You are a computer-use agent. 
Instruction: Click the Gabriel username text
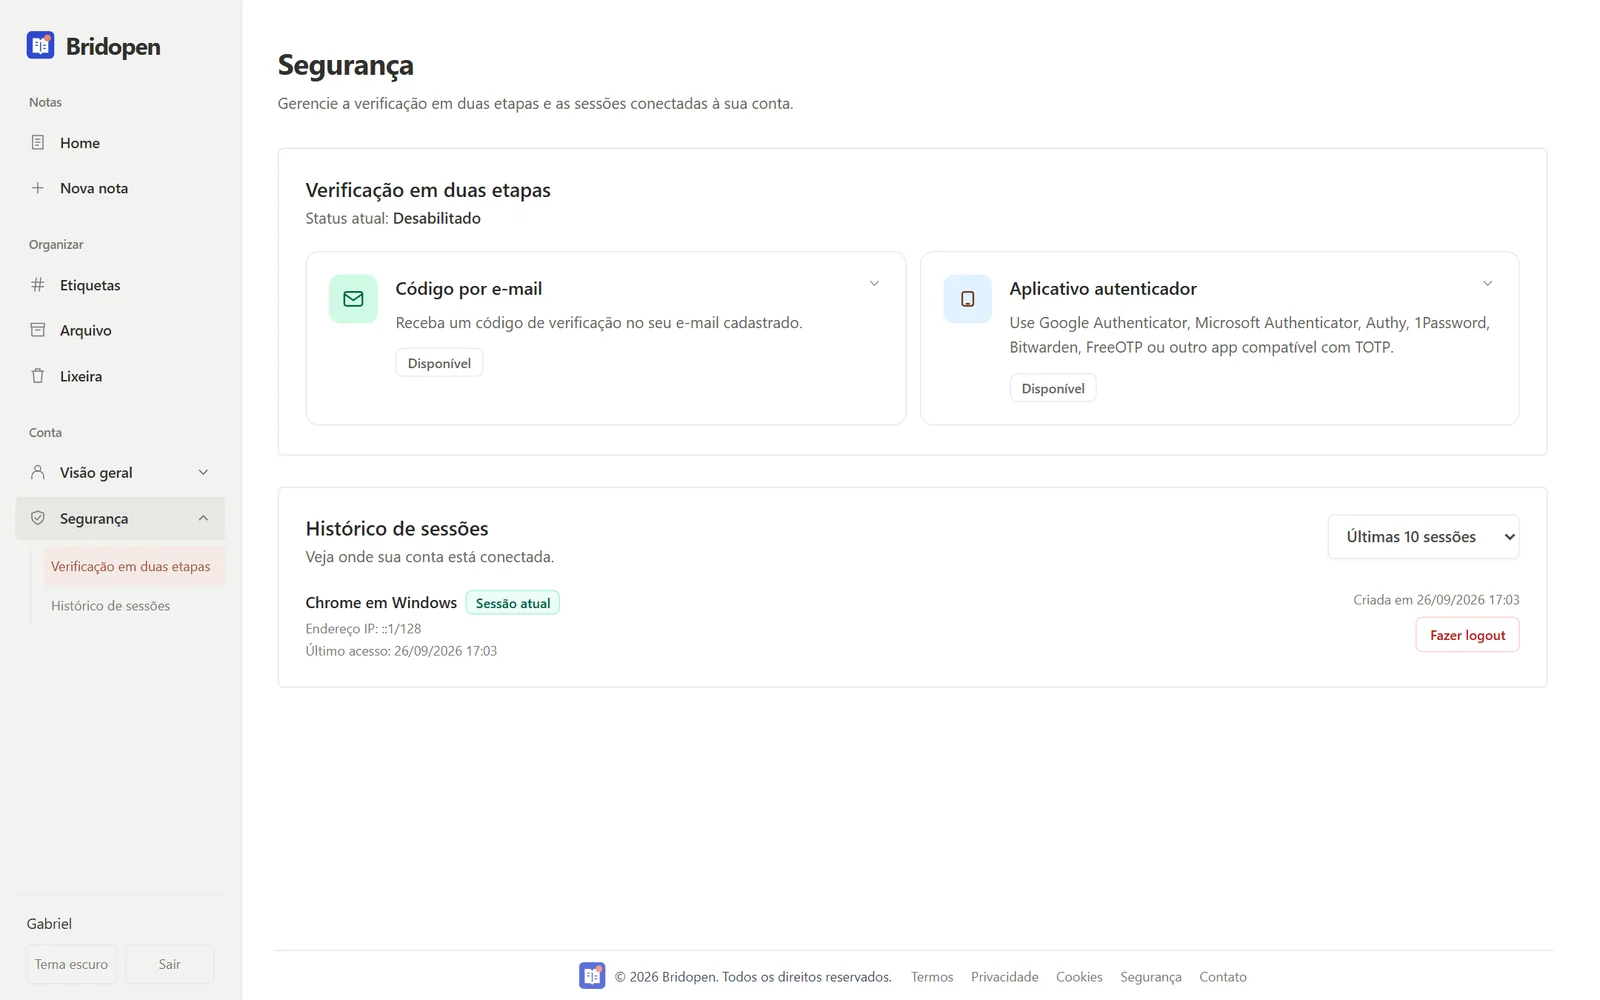49,924
